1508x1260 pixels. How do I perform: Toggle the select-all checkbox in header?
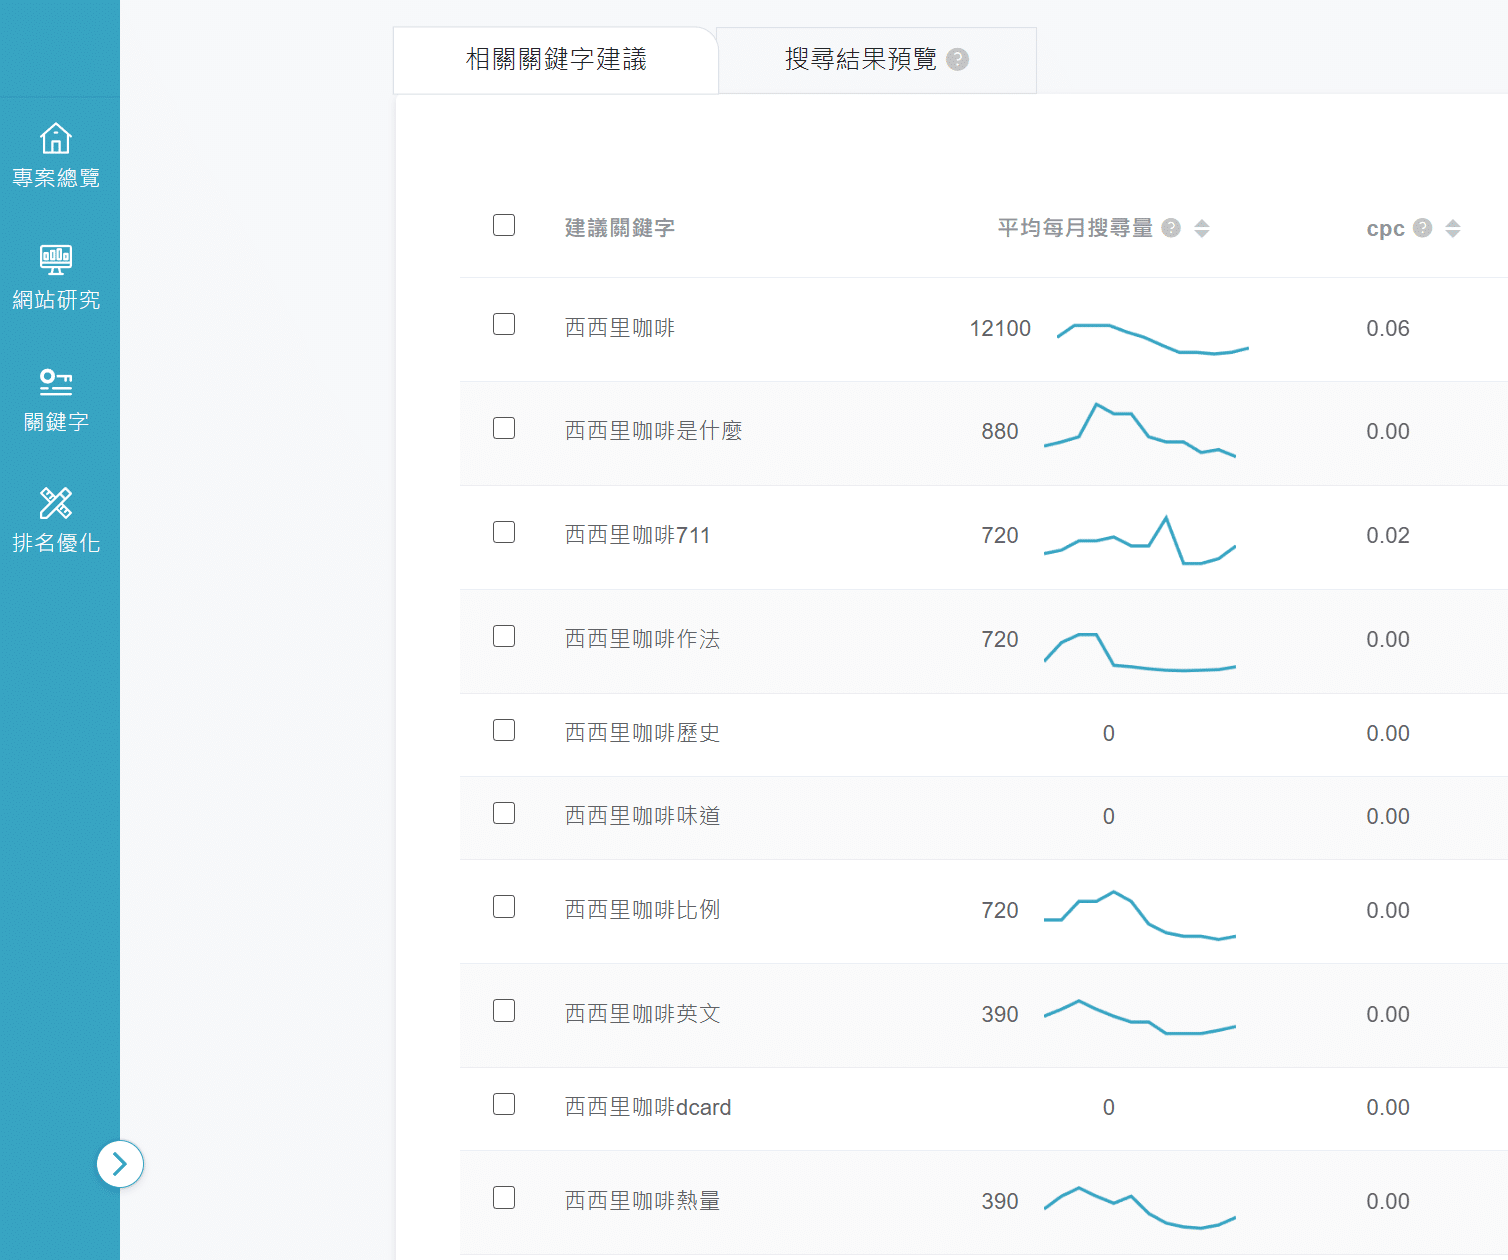point(504,225)
